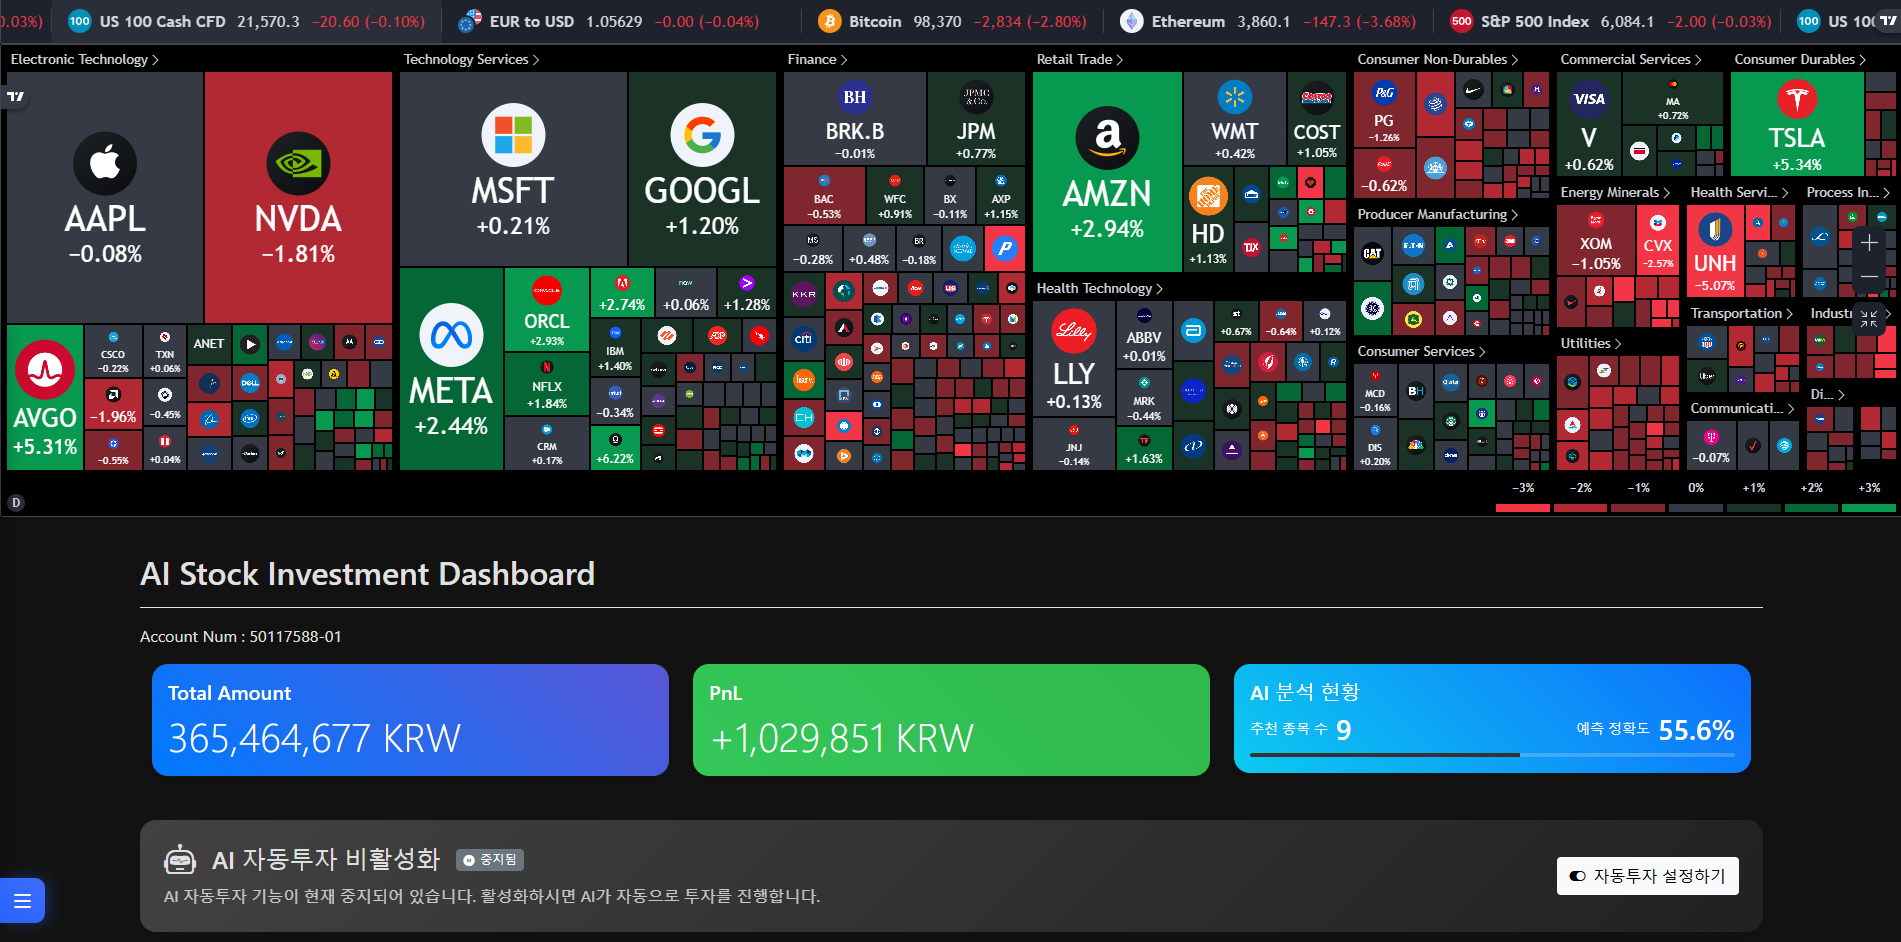Open the Amazon logo tile

[x=1107, y=137]
